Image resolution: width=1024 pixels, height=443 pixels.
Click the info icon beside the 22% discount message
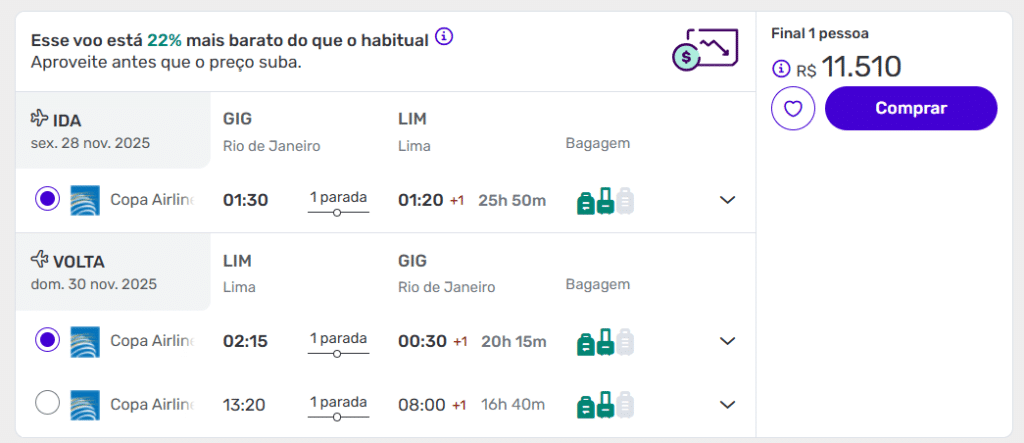(x=445, y=38)
